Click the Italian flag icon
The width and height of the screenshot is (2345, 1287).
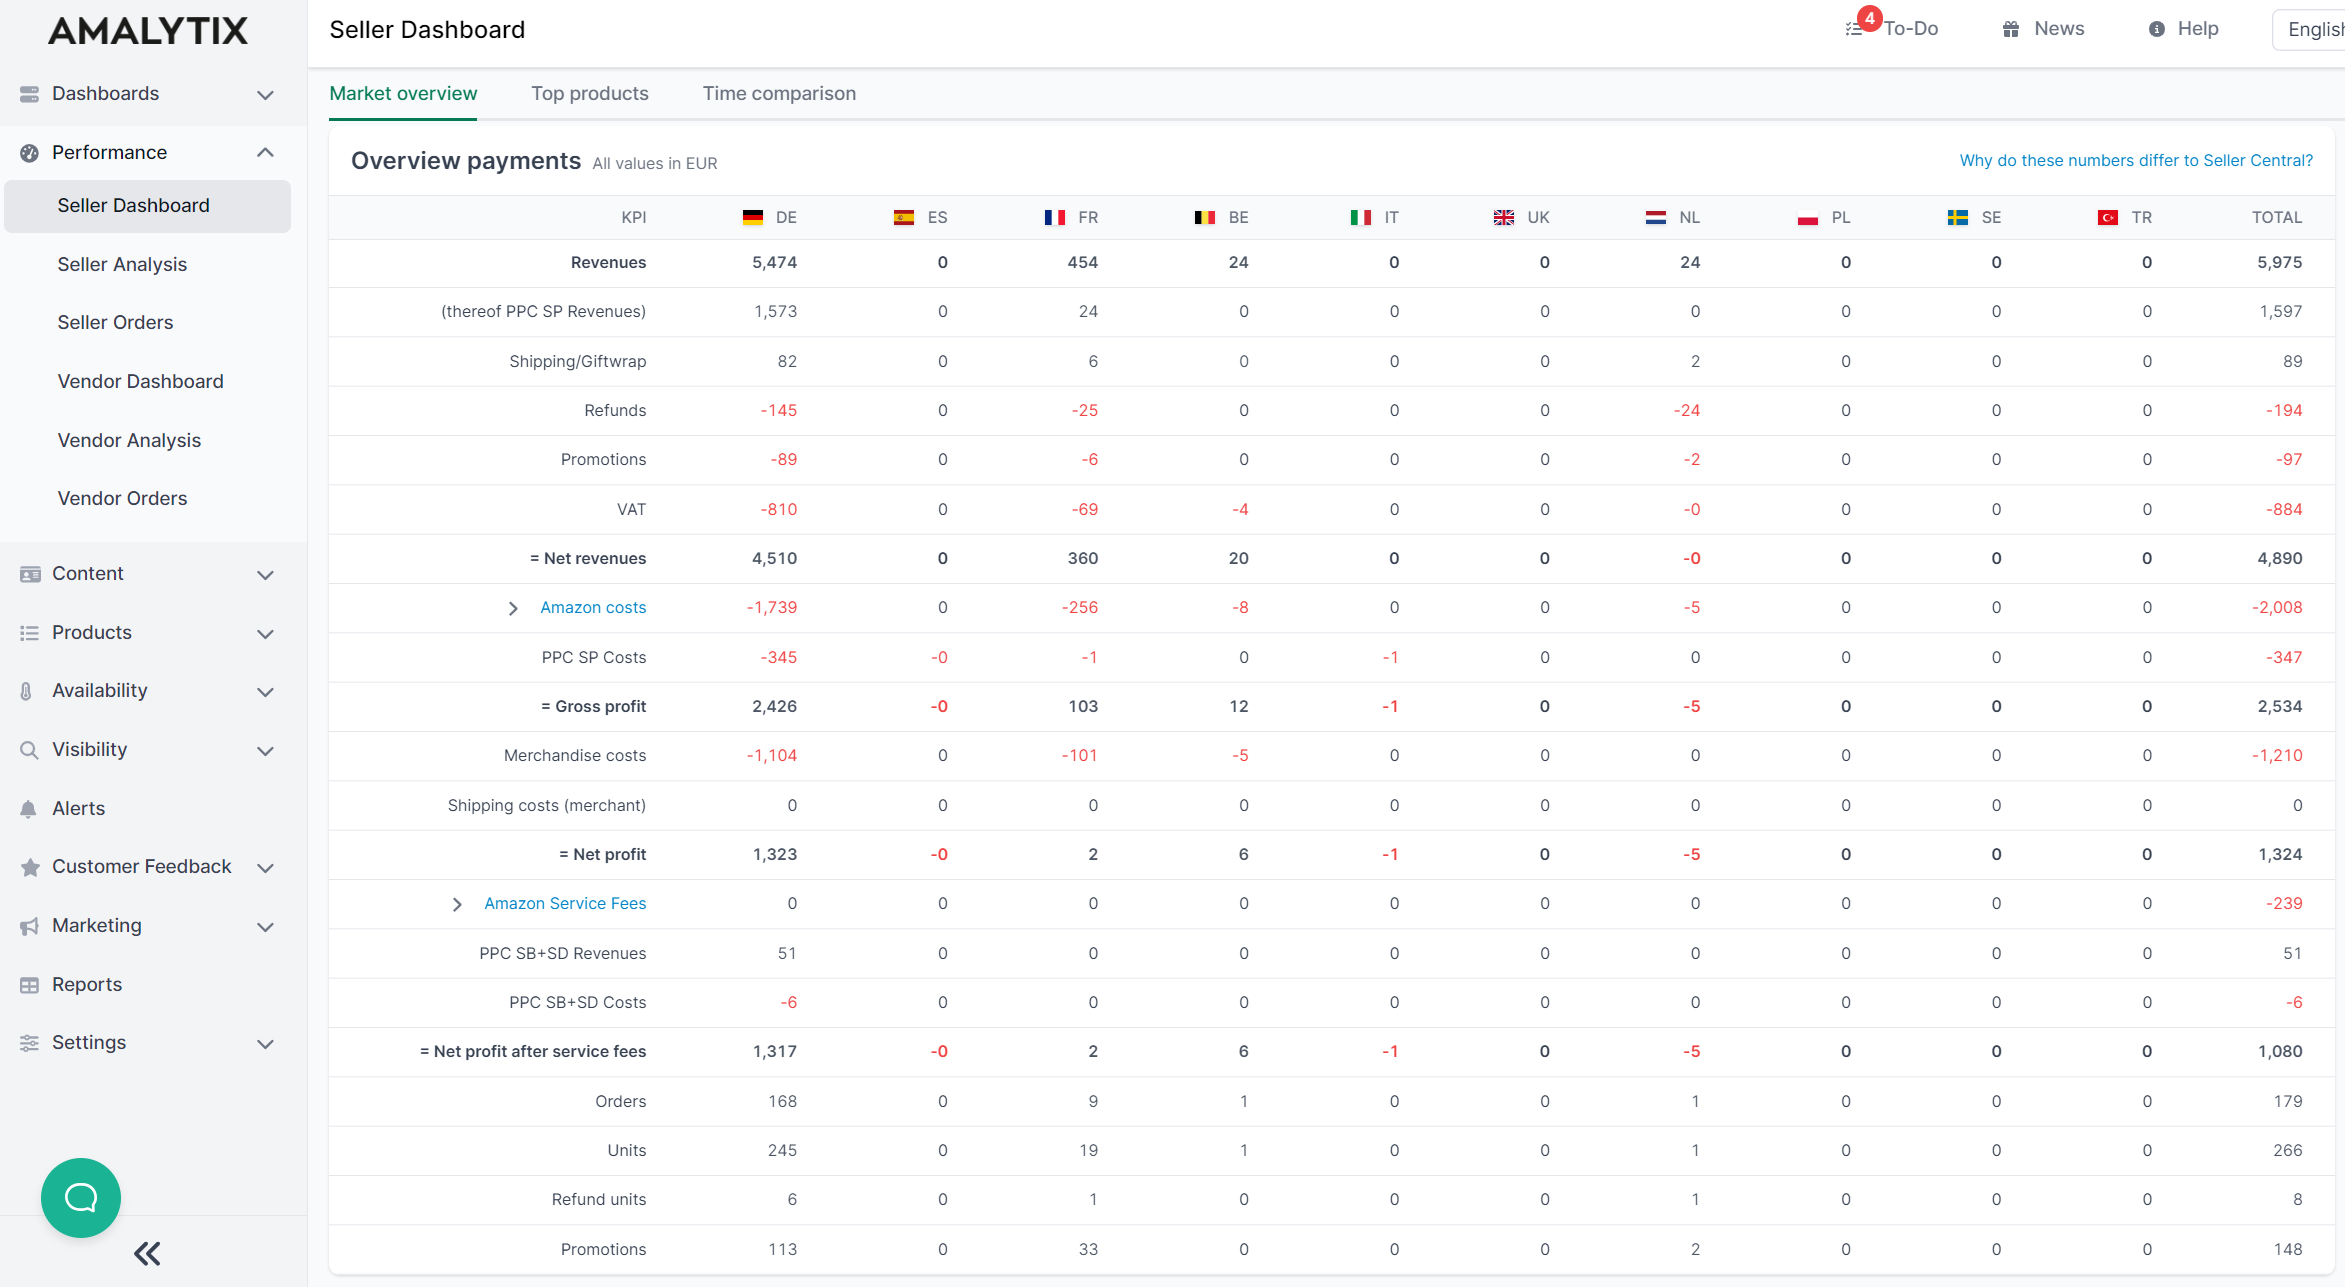click(x=1361, y=218)
